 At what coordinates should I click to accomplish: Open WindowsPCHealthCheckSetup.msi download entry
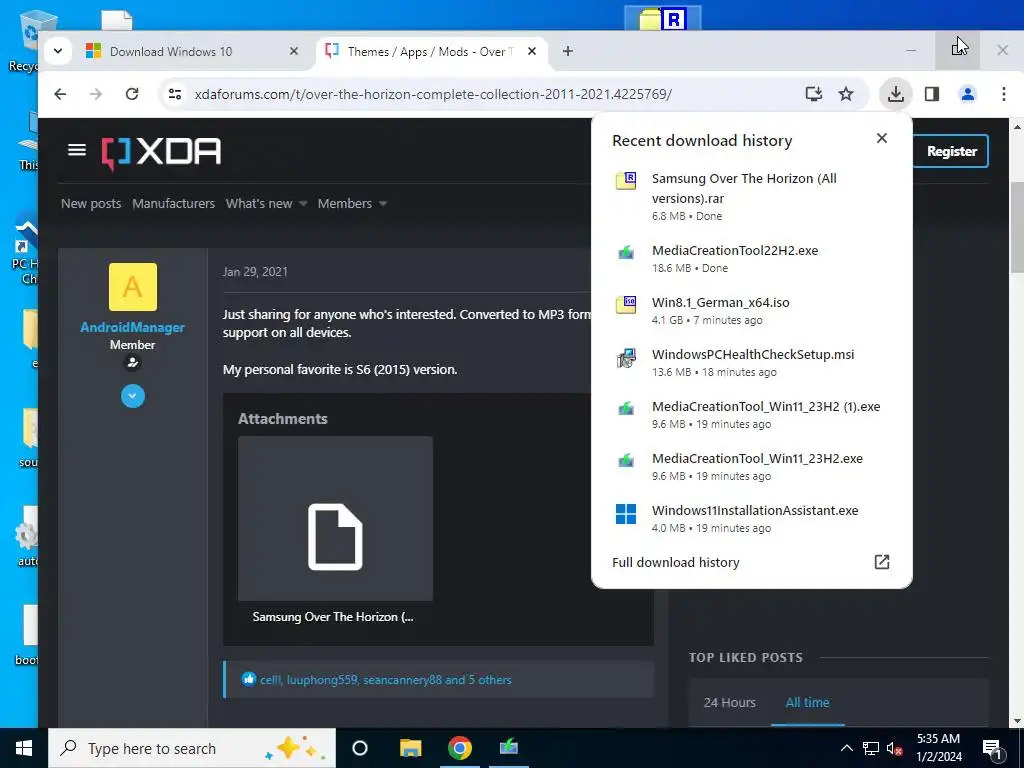pos(751,362)
